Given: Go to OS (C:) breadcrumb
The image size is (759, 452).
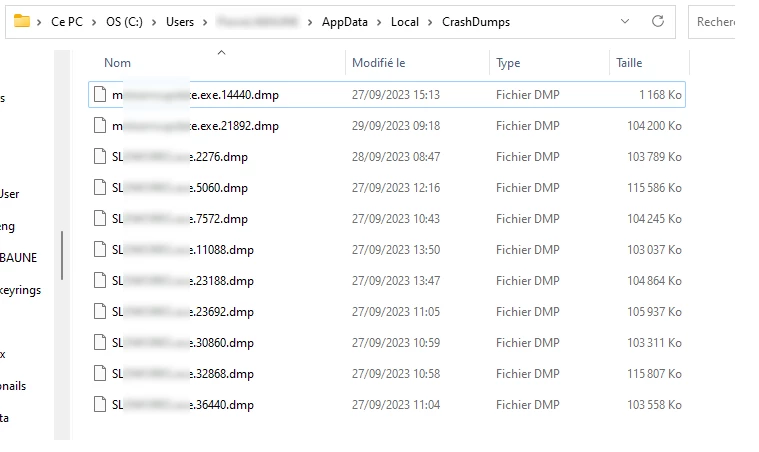Looking at the screenshot, I should [124, 22].
